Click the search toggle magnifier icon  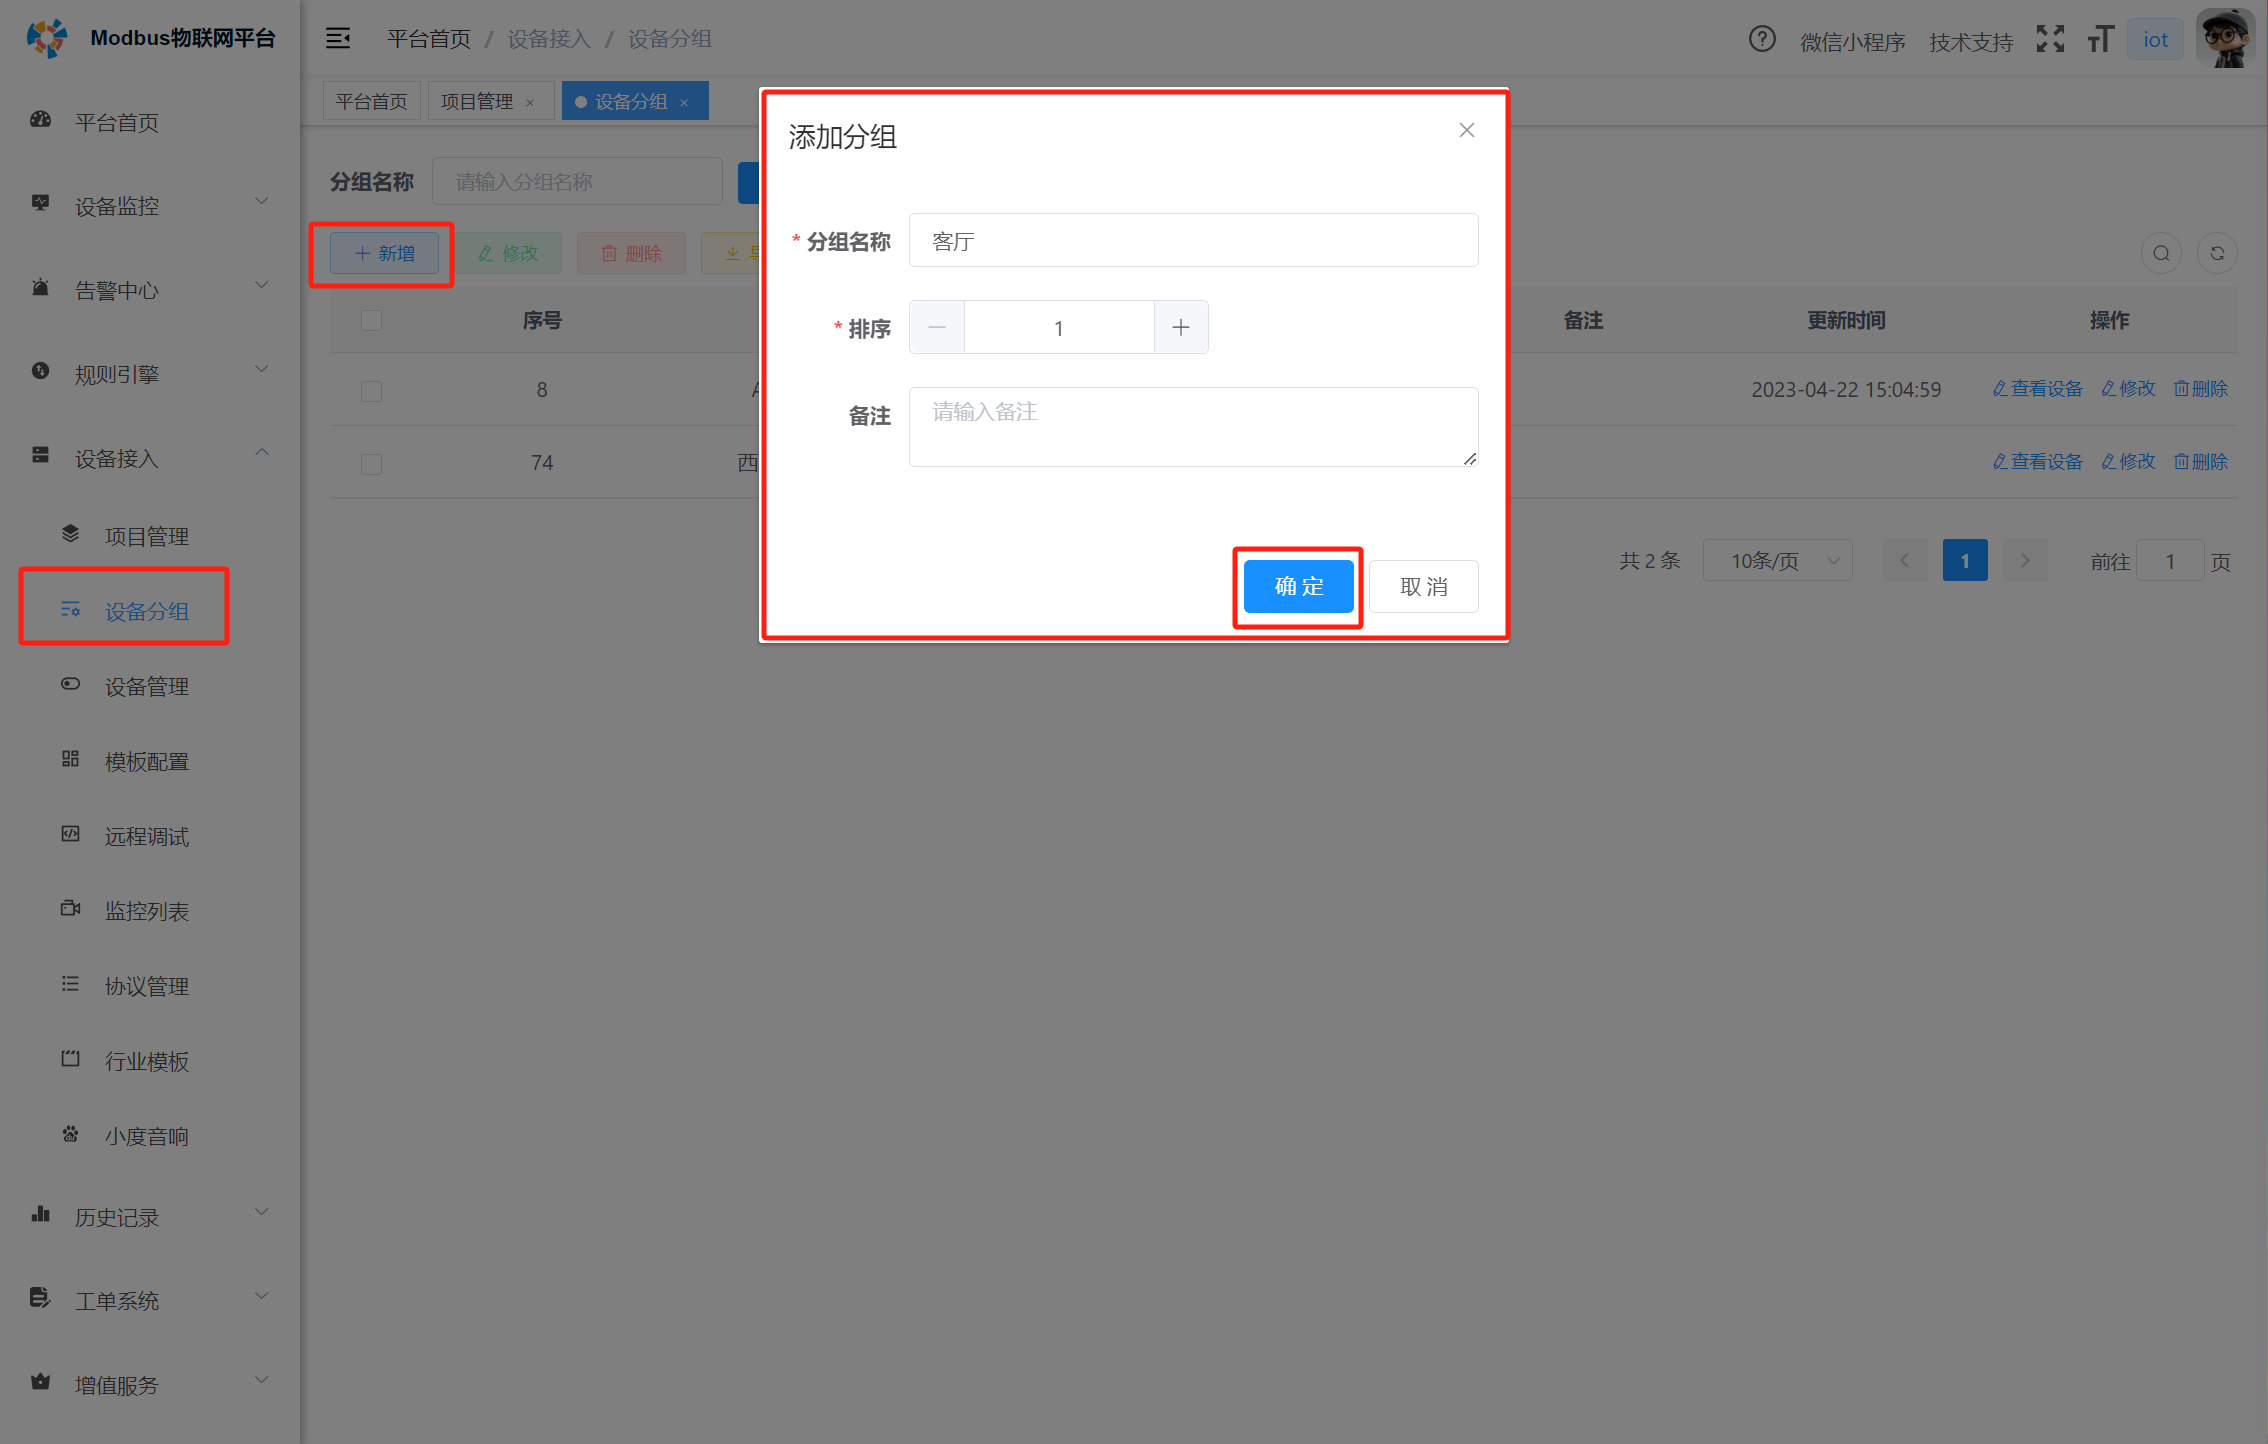pyautogui.click(x=2161, y=253)
